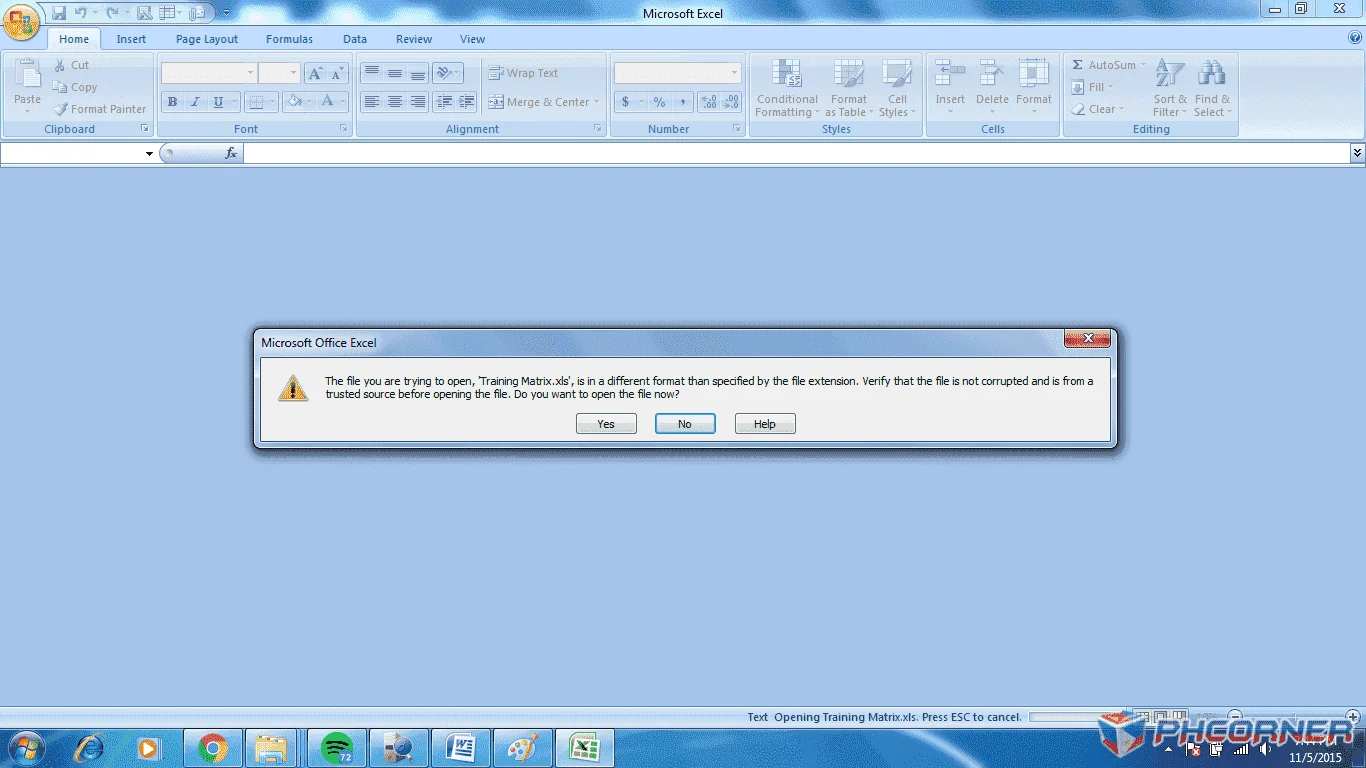
Task: Click the Borders icon
Action: [255, 102]
